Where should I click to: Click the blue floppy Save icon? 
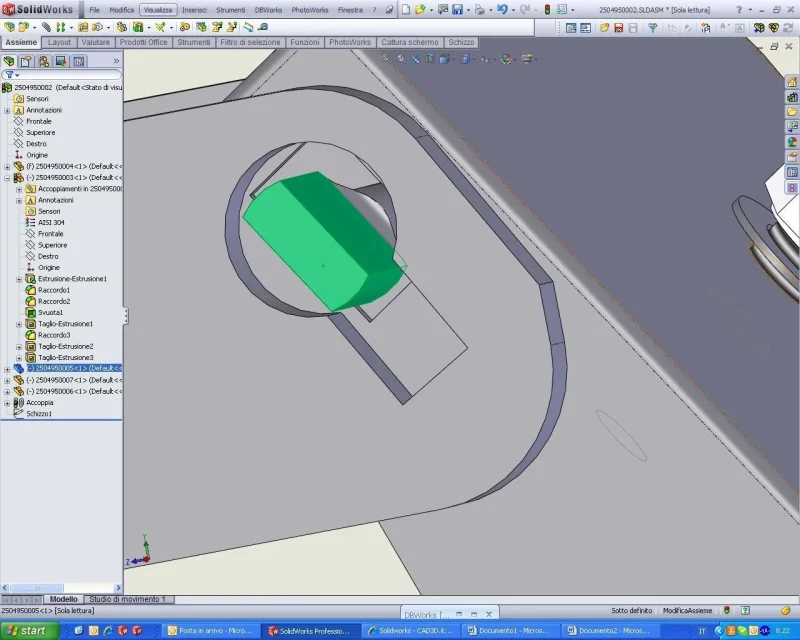[x=457, y=10]
